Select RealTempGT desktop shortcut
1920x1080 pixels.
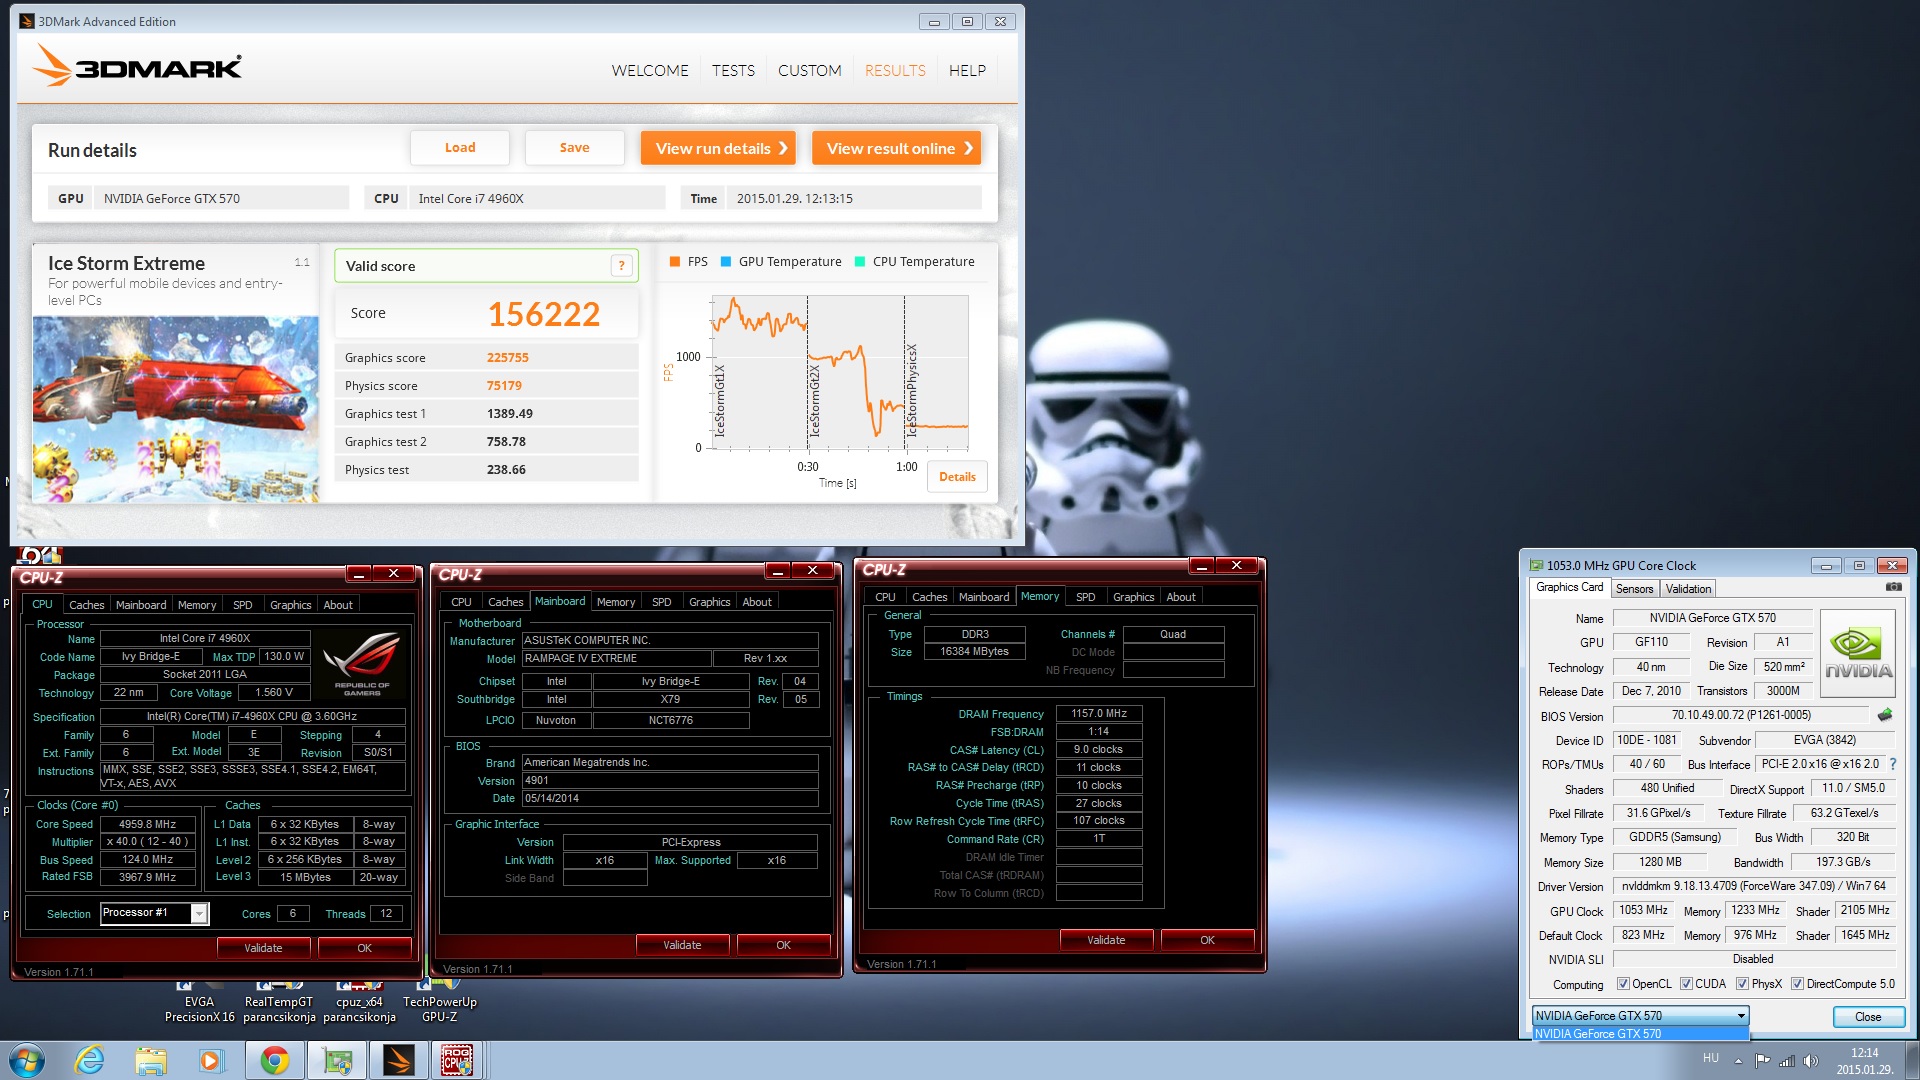click(279, 1002)
